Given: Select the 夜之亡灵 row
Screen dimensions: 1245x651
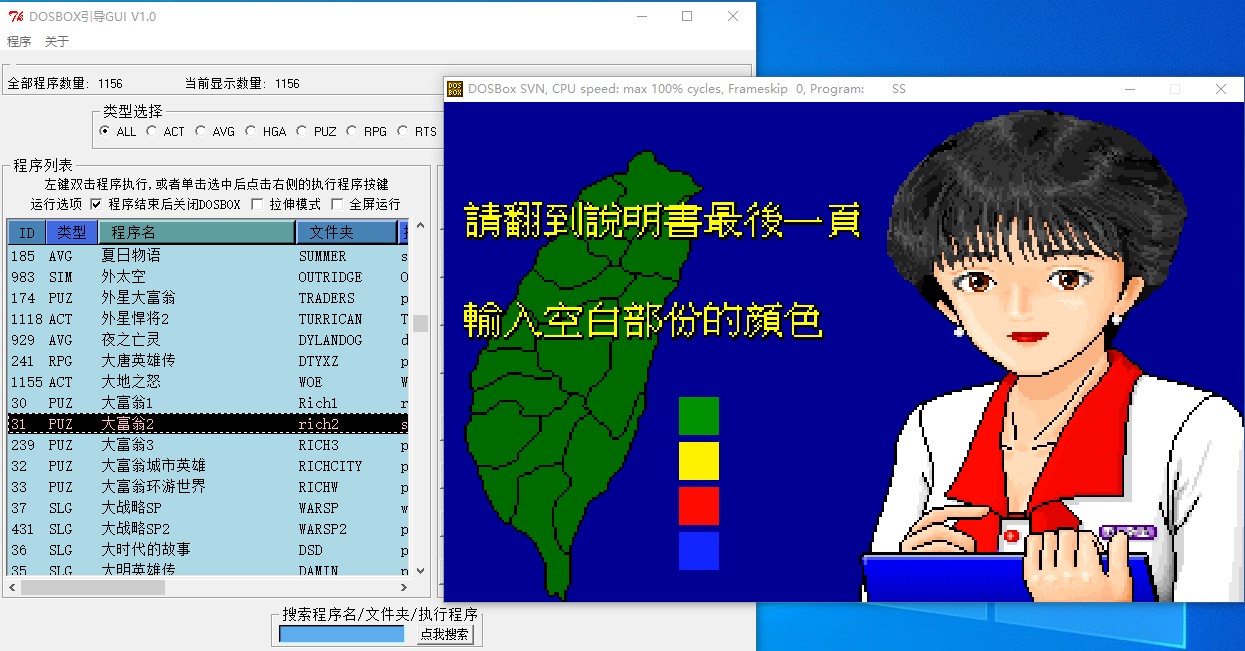Looking at the screenshot, I should point(208,340).
